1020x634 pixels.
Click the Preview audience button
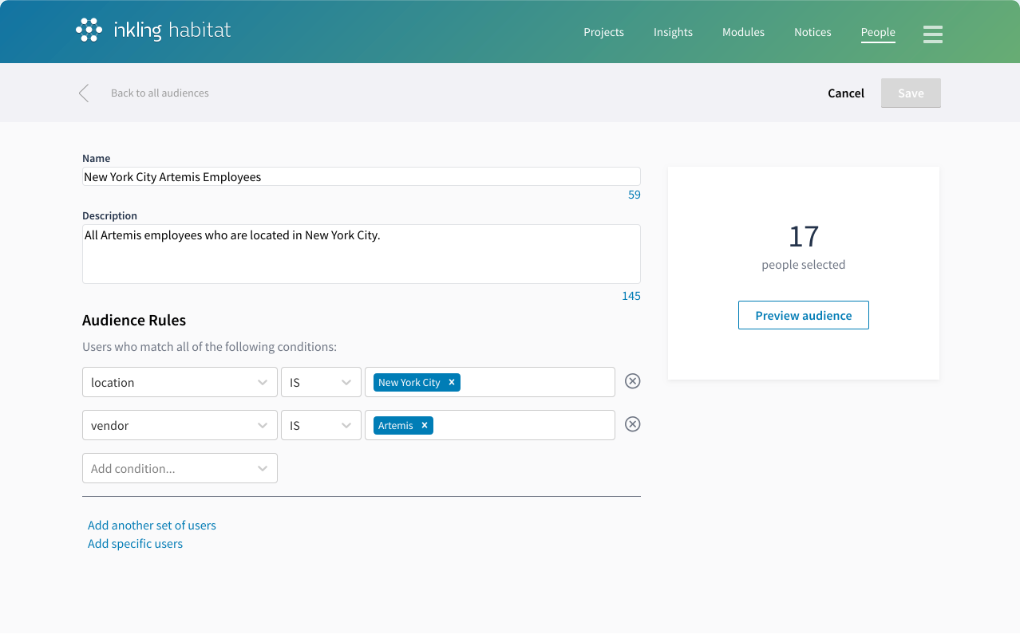(803, 315)
